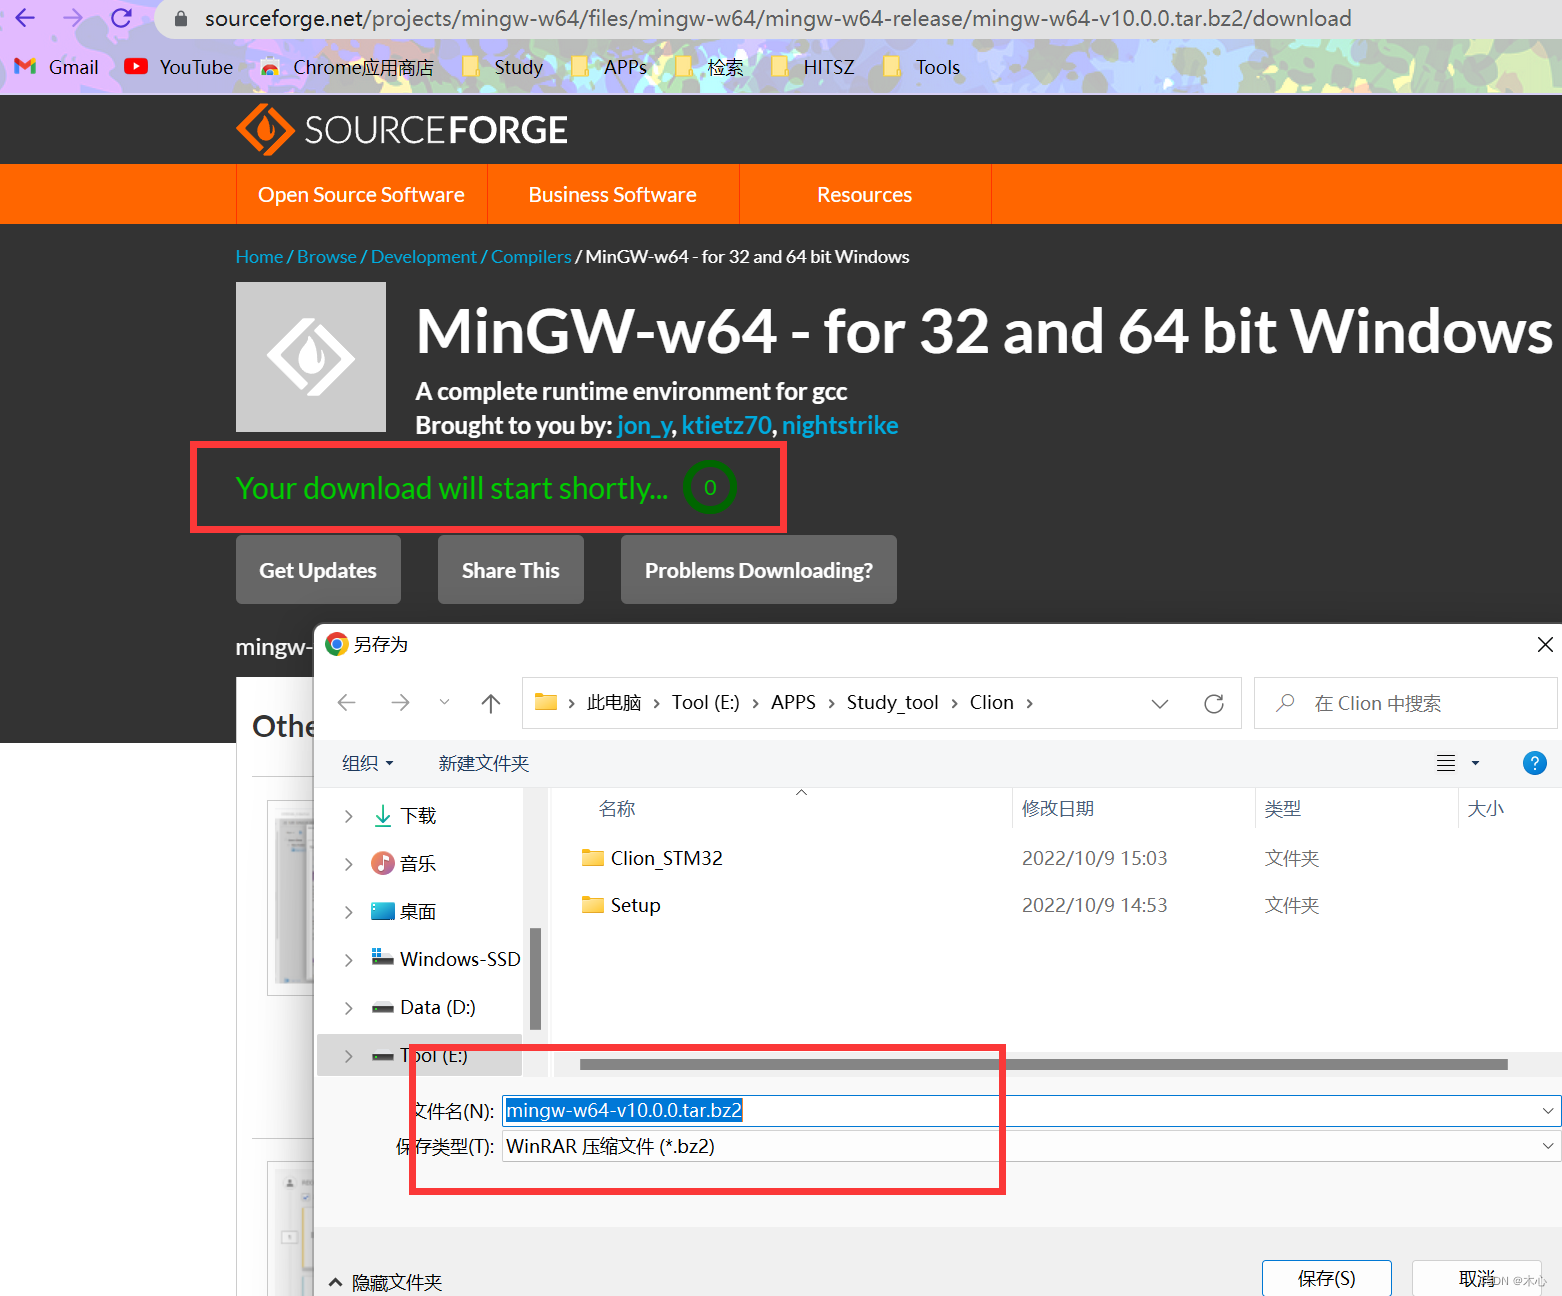This screenshot has width=1562, height=1296.
Task: Open ktietz70's profile link
Action: coord(726,425)
